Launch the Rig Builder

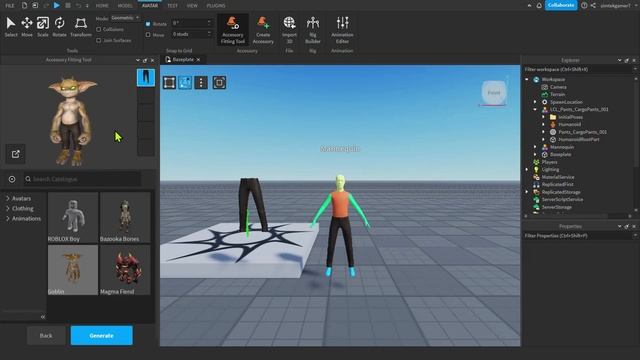(313, 30)
